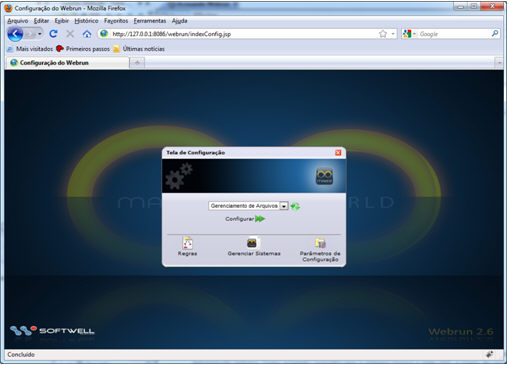List all tabs dropdown arrow

(499, 63)
